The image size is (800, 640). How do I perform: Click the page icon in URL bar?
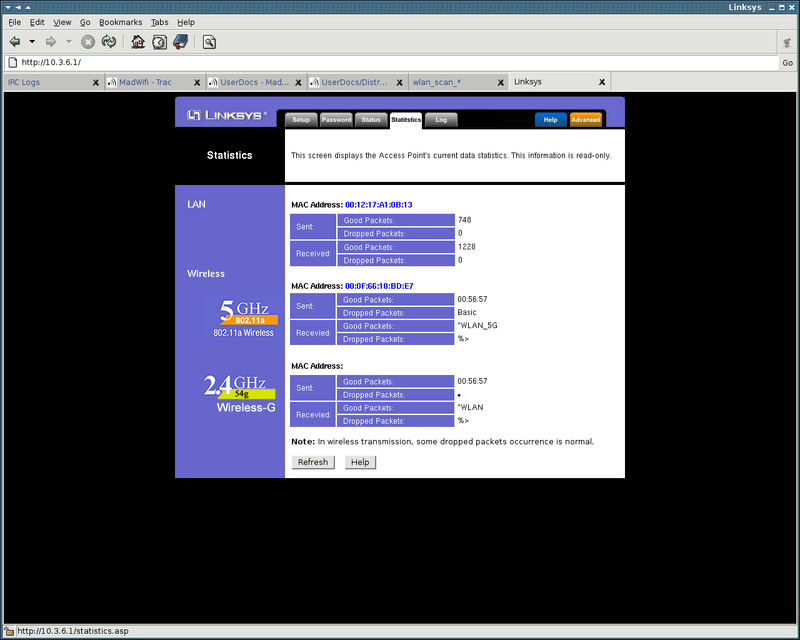[13, 62]
